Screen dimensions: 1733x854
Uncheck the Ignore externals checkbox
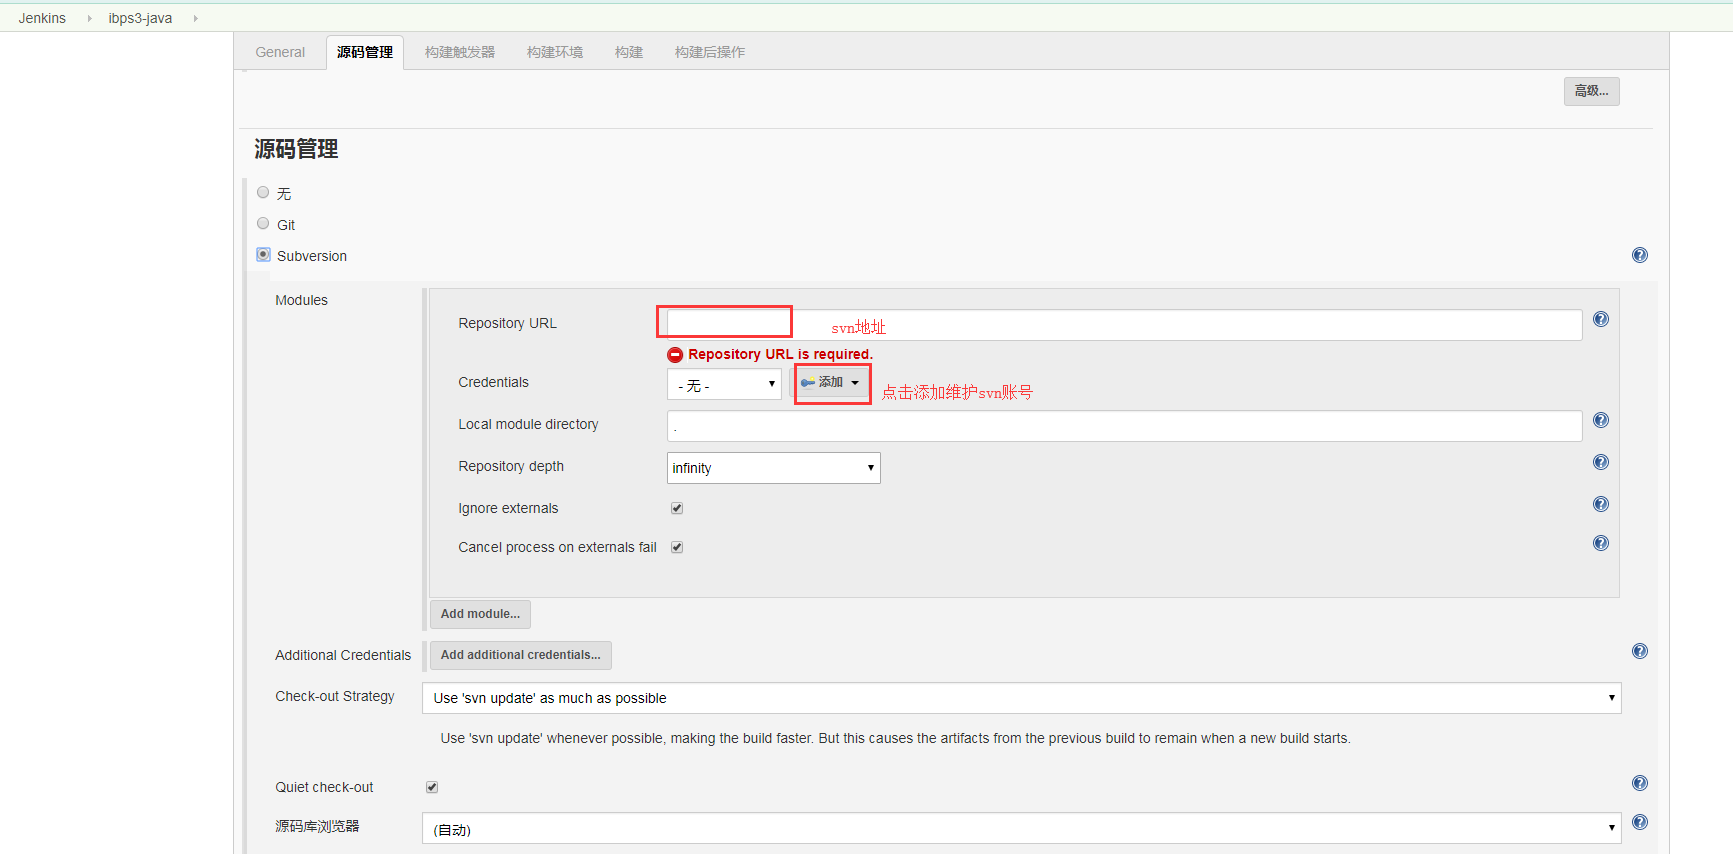point(677,508)
